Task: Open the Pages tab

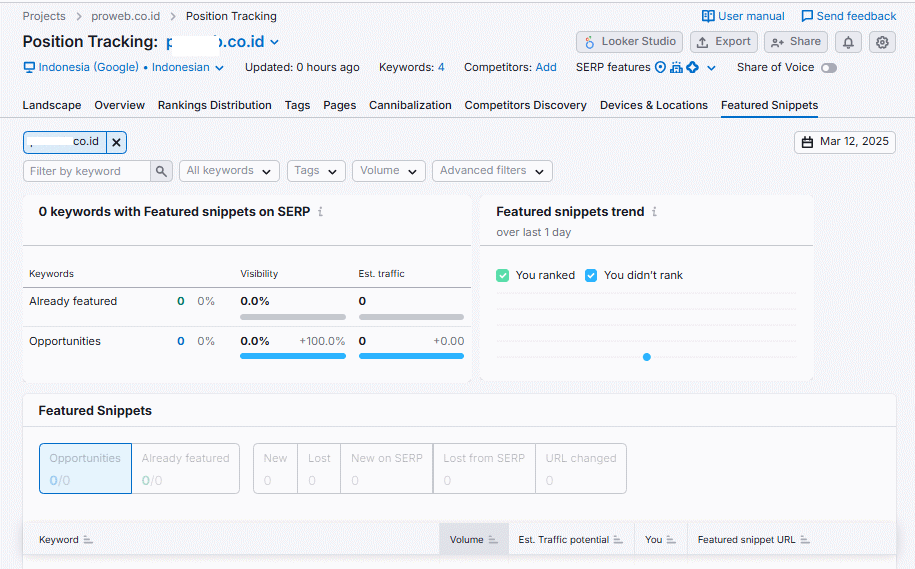Action: (340, 105)
